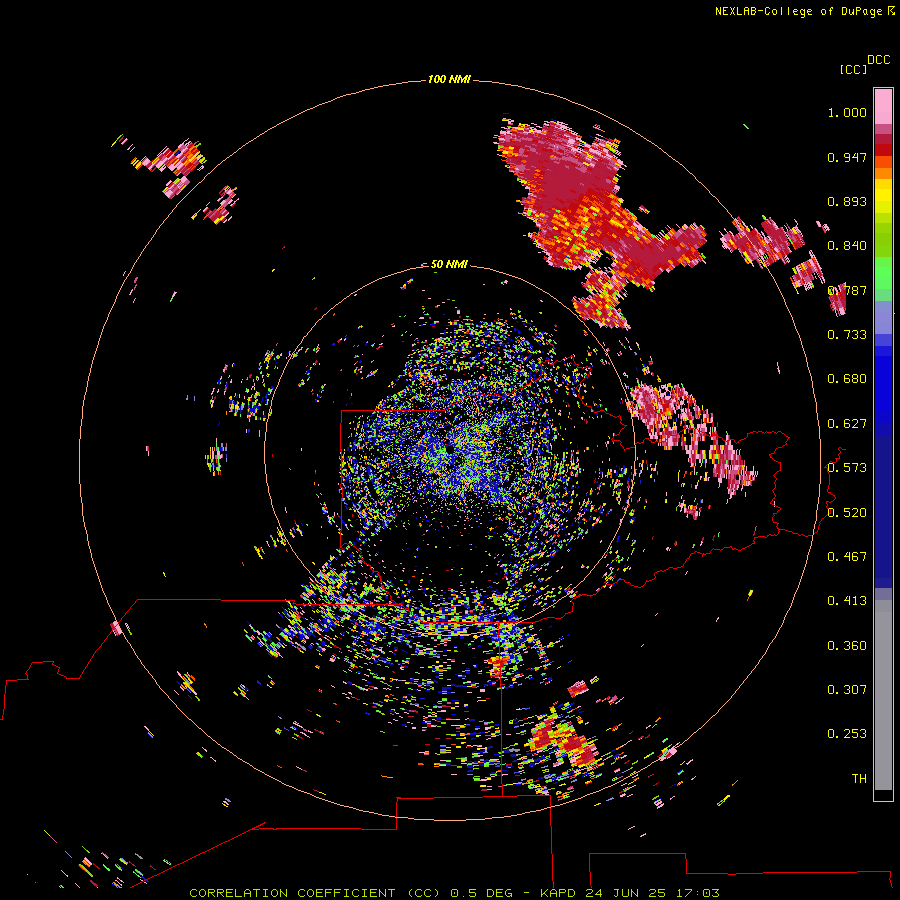Image resolution: width=900 pixels, height=900 pixels.
Task: Click the NEXLAB-College of DuPage label
Action: point(798,11)
